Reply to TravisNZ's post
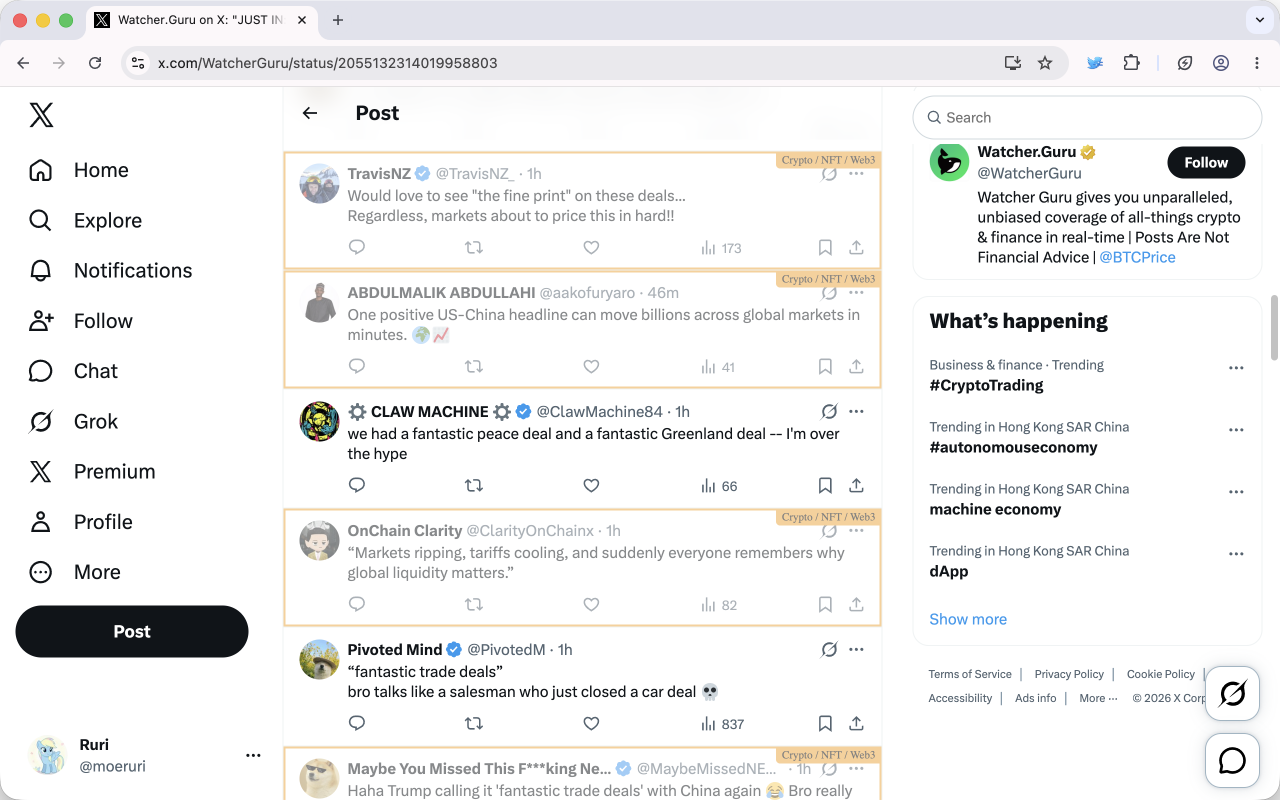This screenshot has width=1280, height=800. click(x=357, y=247)
